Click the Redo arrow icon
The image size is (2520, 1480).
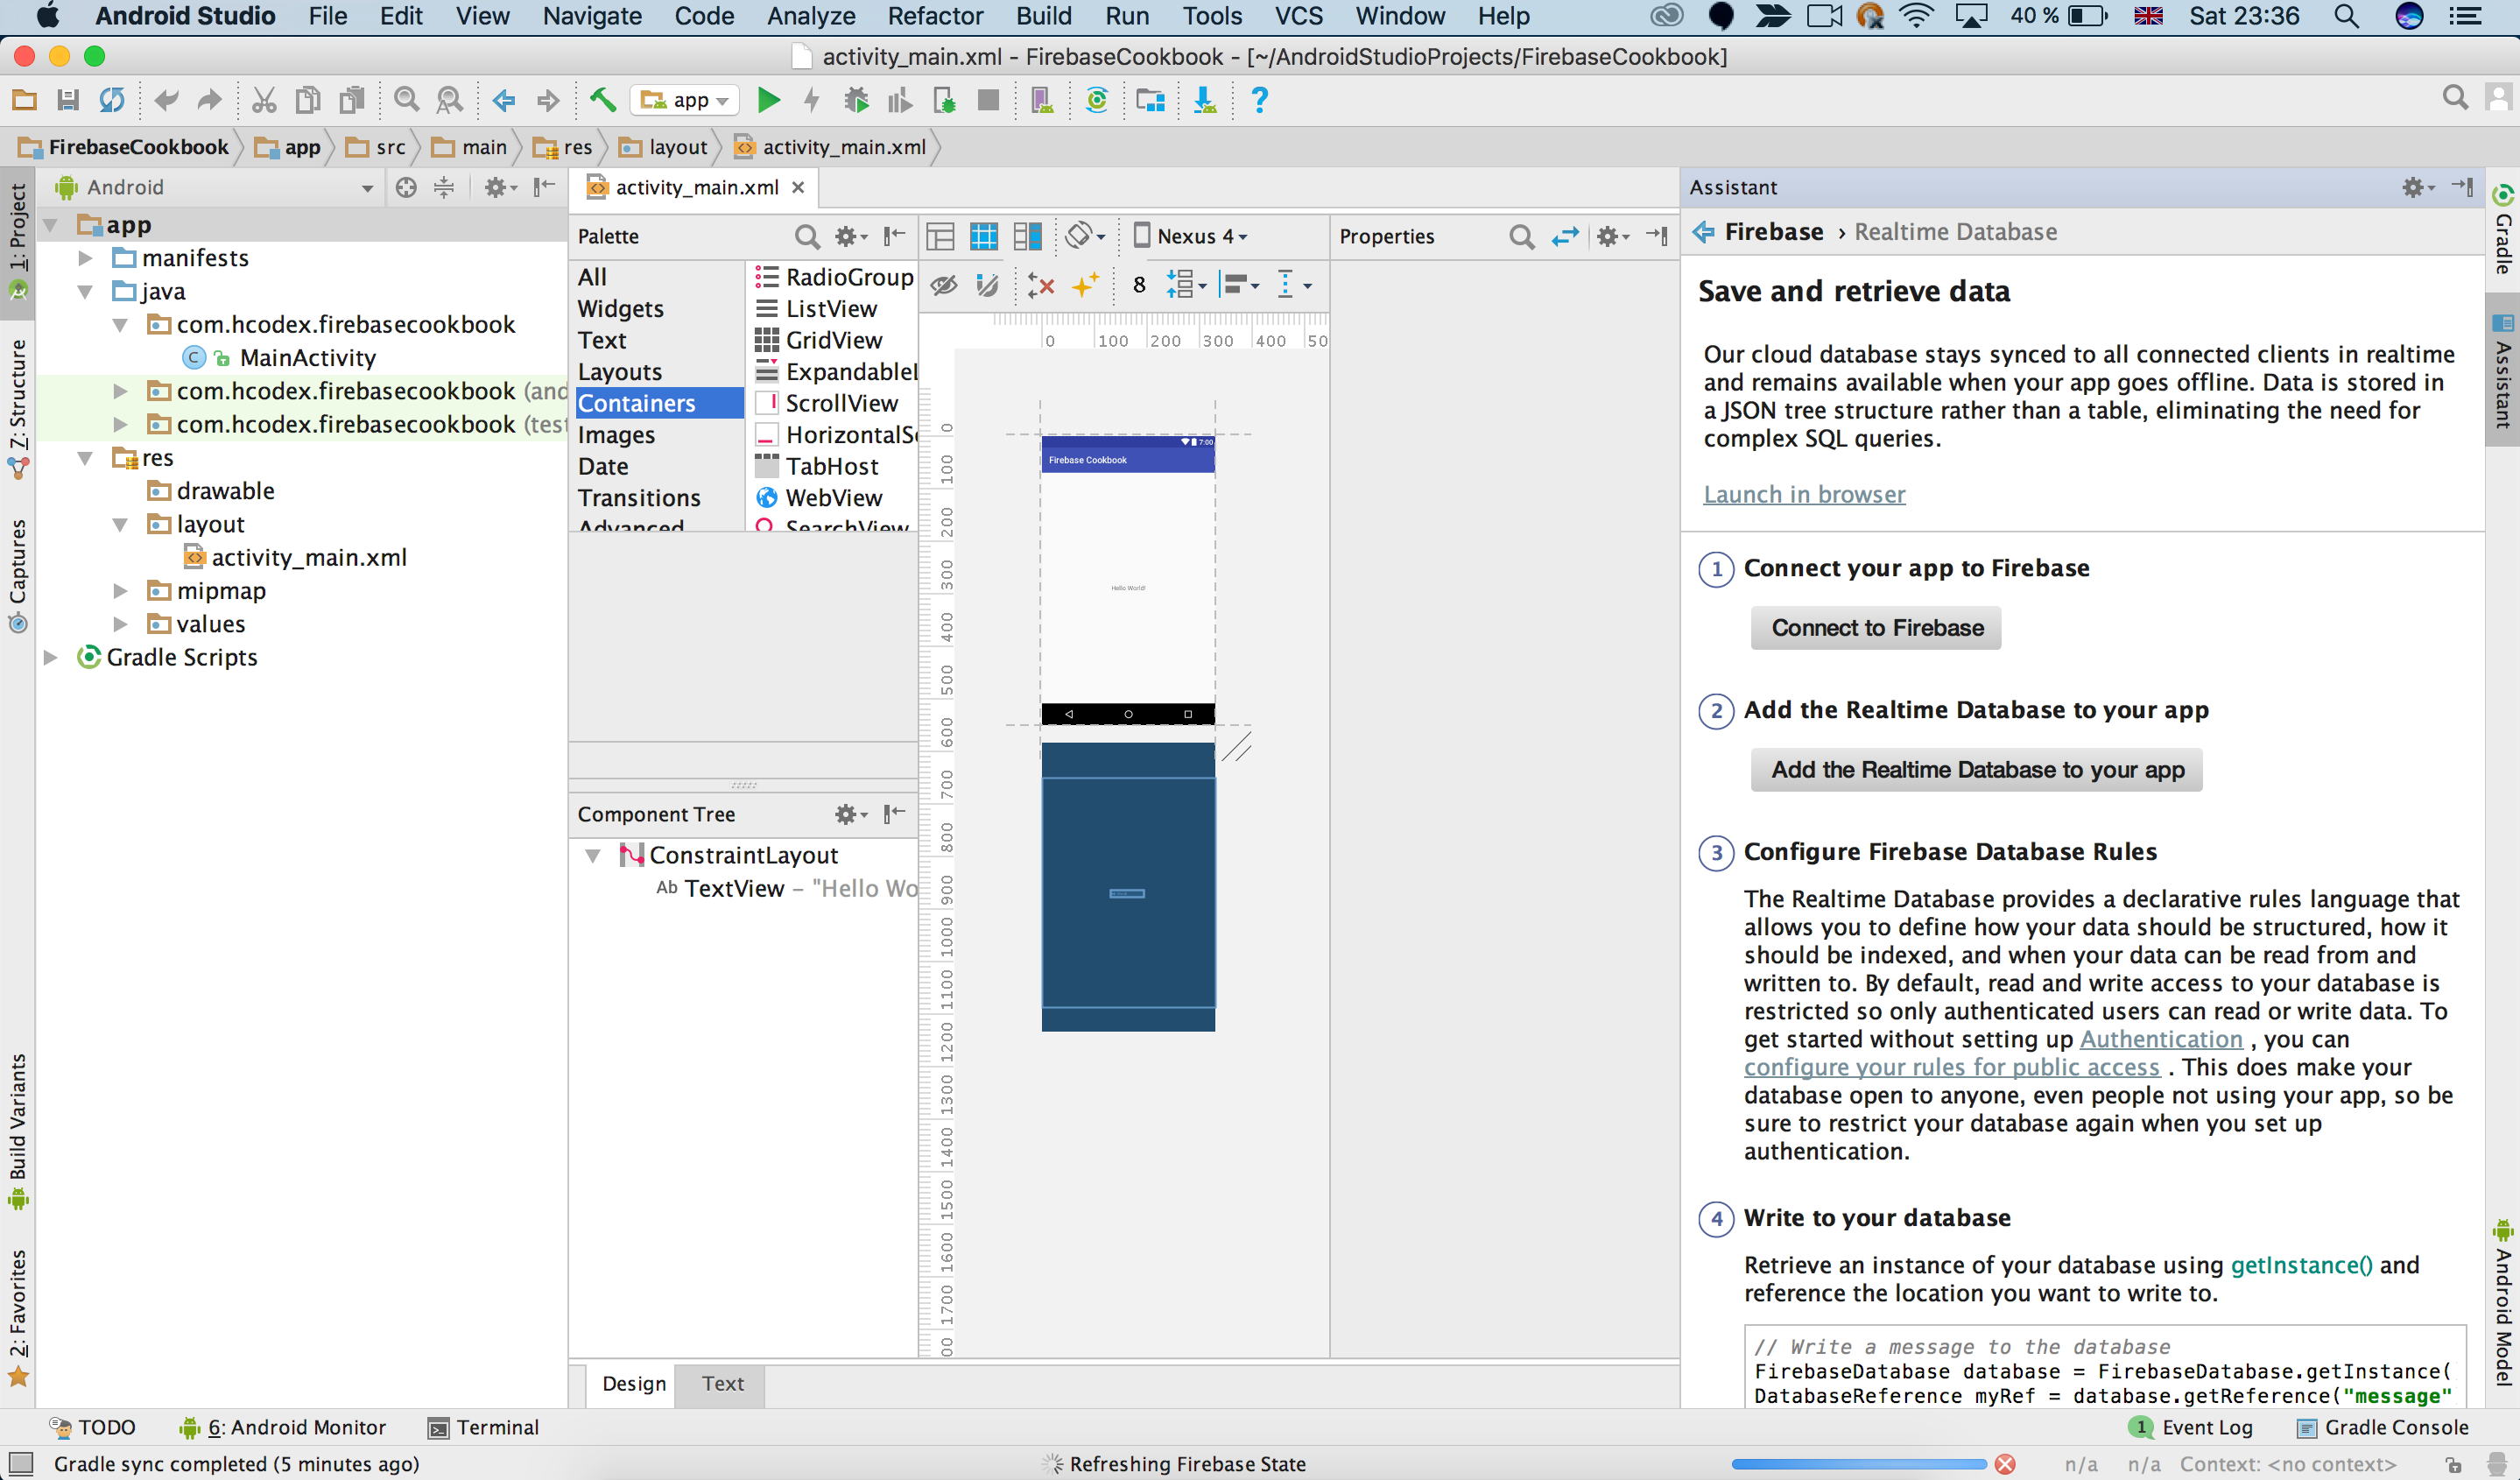tap(209, 100)
